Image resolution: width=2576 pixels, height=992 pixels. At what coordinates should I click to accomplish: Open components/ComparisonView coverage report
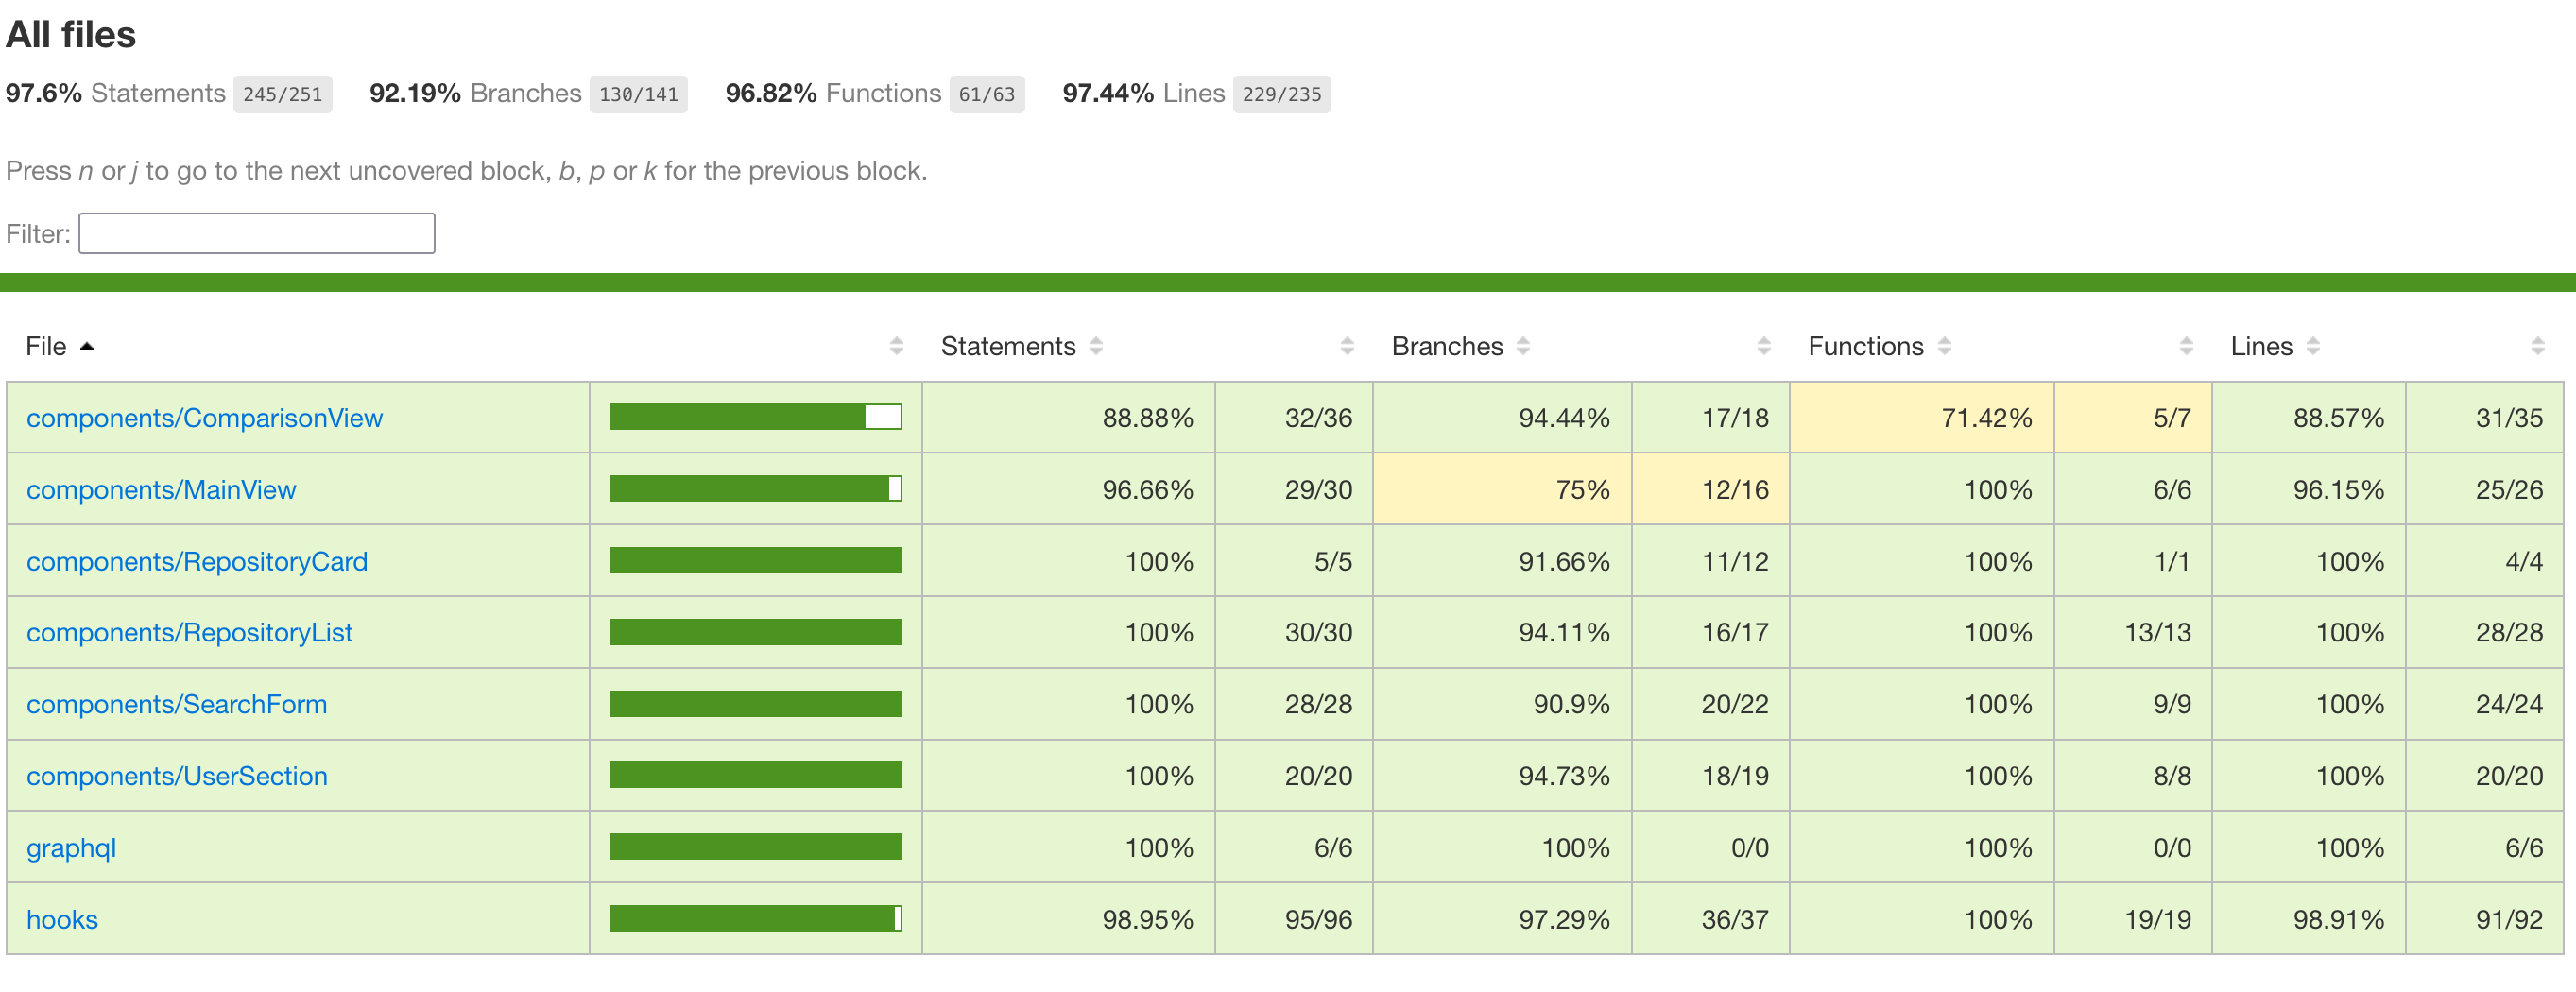[x=204, y=418]
